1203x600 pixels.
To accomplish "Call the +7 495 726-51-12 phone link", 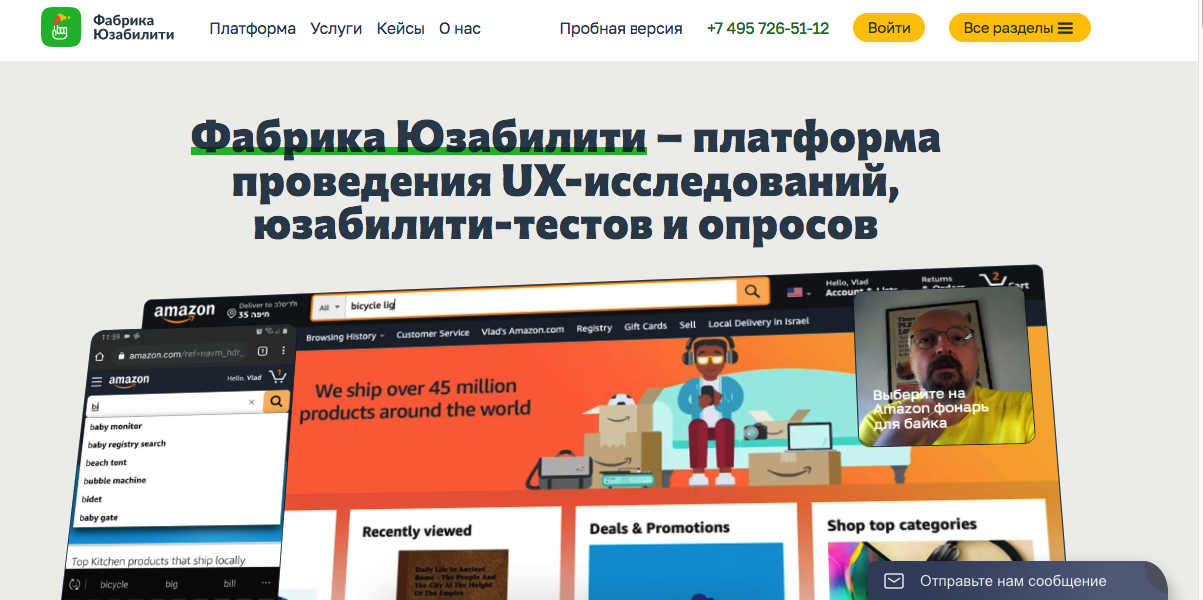I will [768, 28].
